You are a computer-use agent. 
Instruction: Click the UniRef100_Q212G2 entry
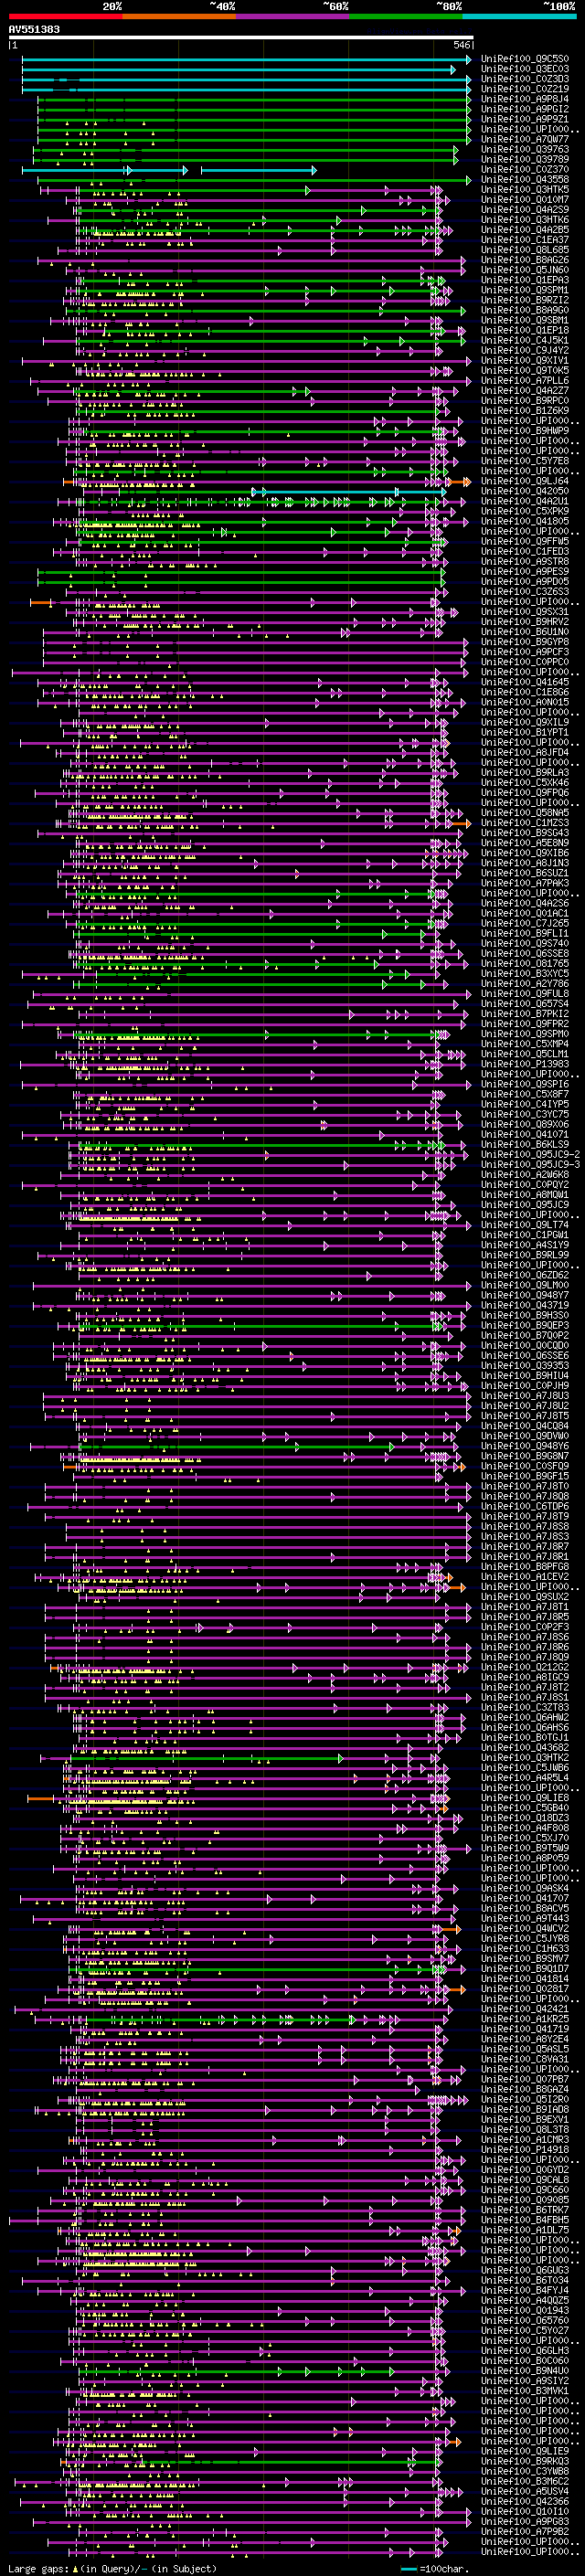point(524,1667)
